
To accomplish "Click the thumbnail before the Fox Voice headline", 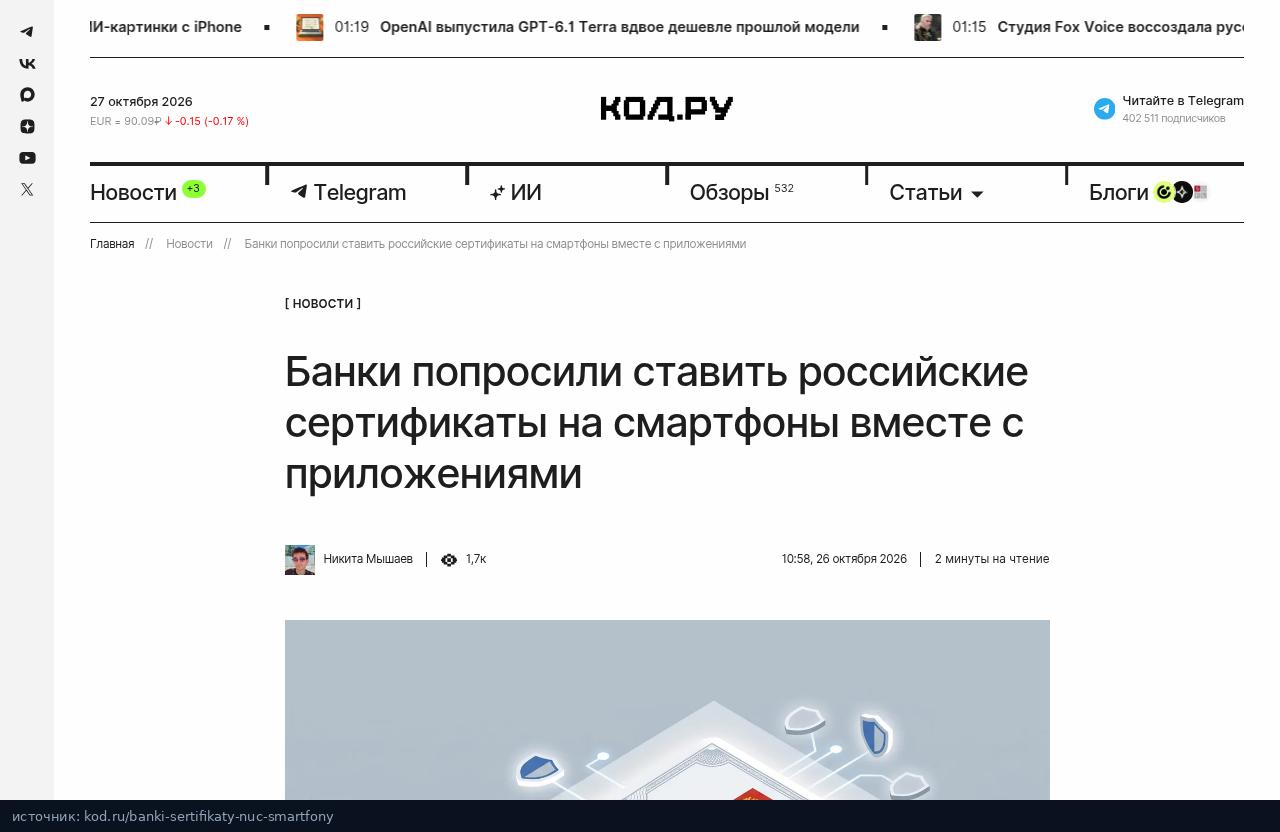I will [x=927, y=28].
